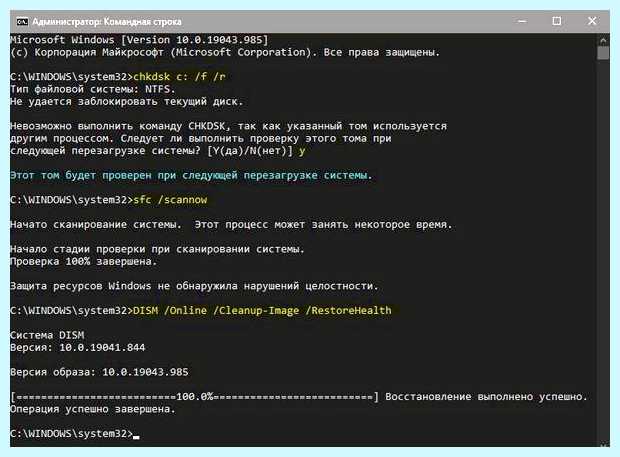
Task: Click 'Восстановление выполнено успешно.' text
Action: [x=486, y=397]
